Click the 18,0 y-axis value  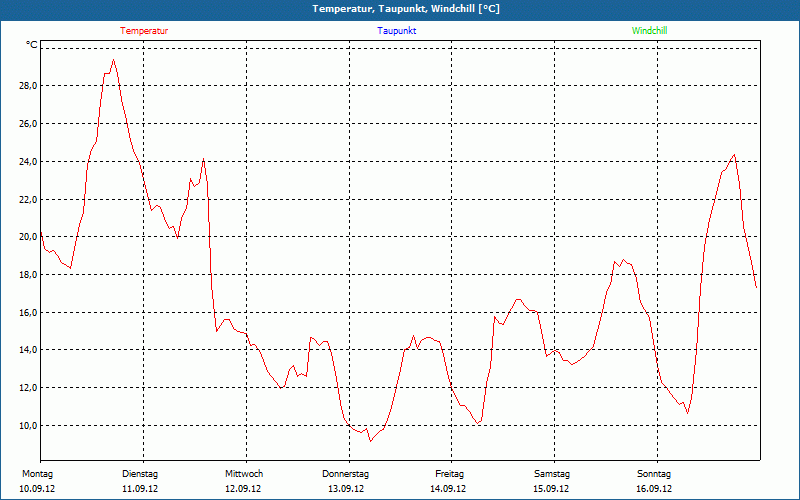click(x=28, y=274)
